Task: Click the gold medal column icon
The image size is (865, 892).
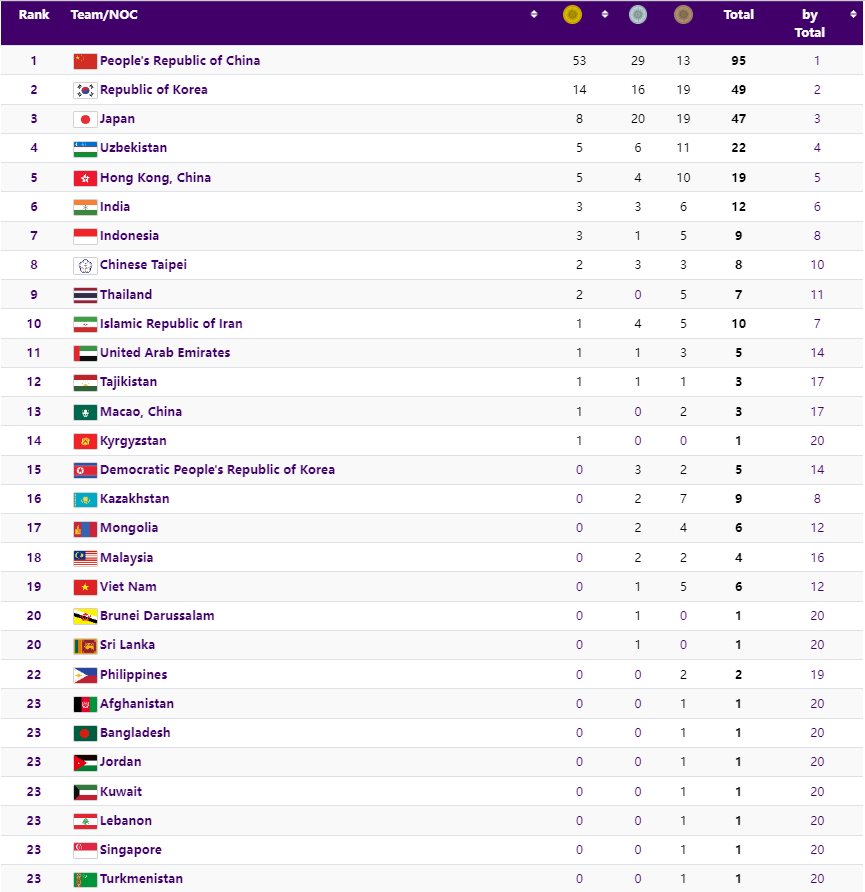Action: (x=572, y=15)
